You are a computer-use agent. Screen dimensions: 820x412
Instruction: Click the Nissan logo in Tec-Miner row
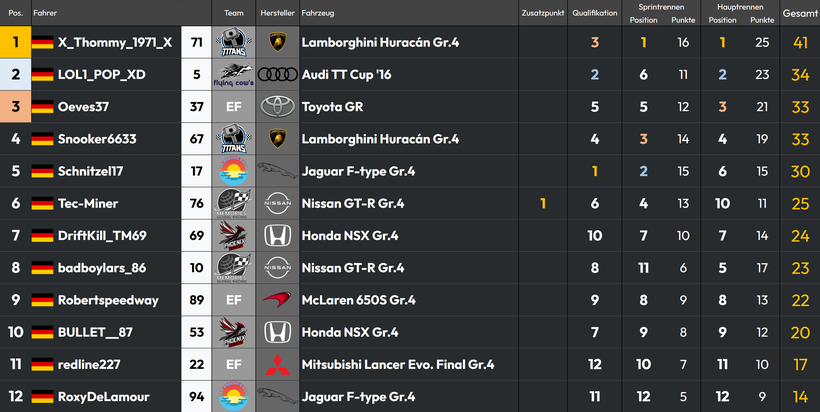pos(278,203)
